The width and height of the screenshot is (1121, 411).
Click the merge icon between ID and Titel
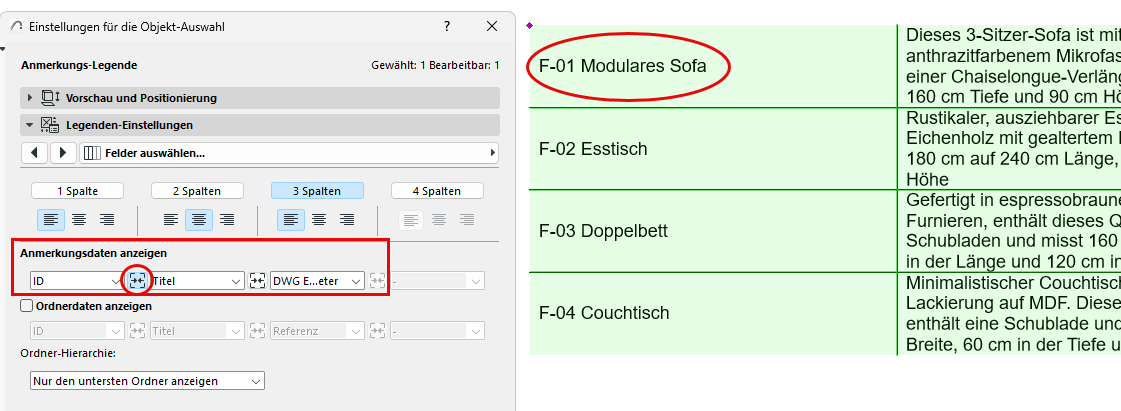coord(138,282)
